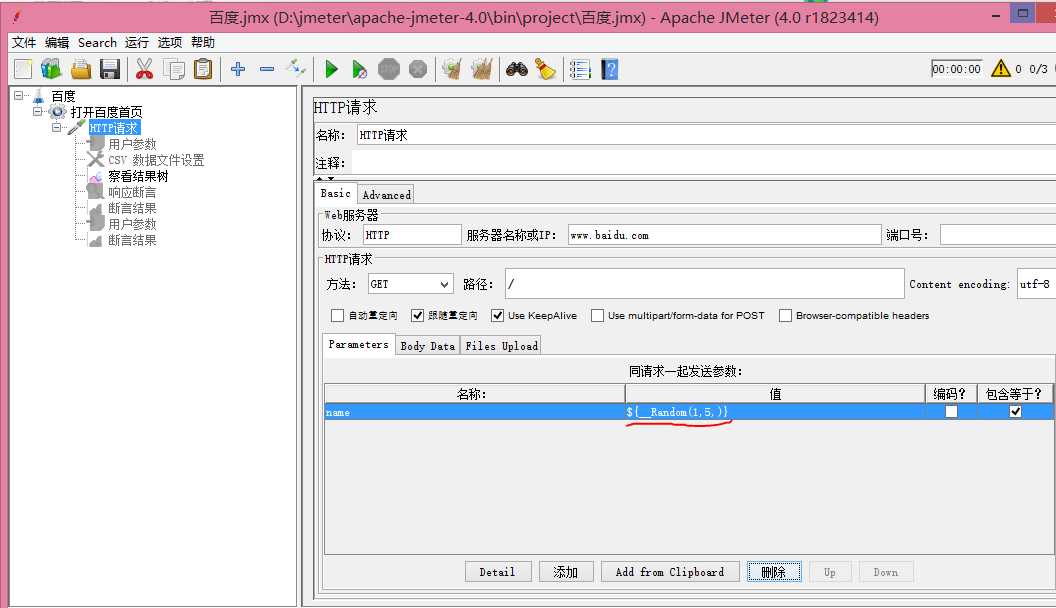
Task: Uncheck 包含等于? for the name parameter
Action: (x=1016, y=411)
